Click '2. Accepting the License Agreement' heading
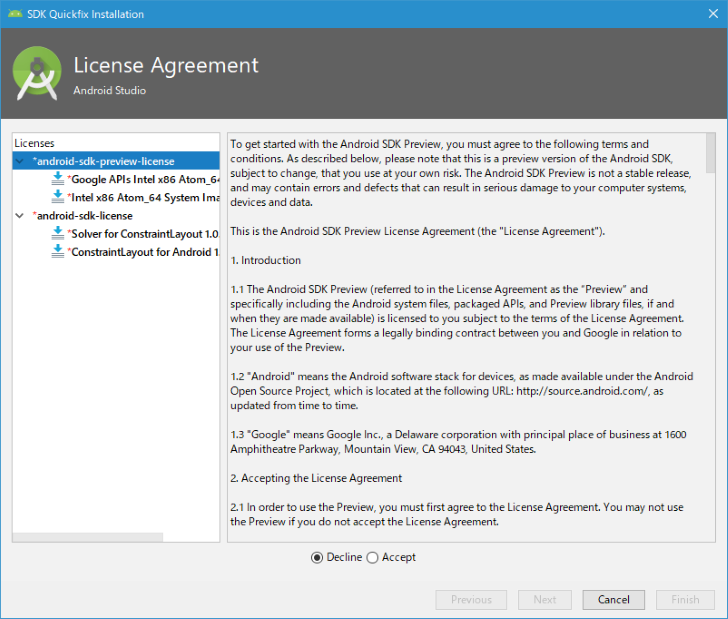728x619 pixels. (316, 478)
